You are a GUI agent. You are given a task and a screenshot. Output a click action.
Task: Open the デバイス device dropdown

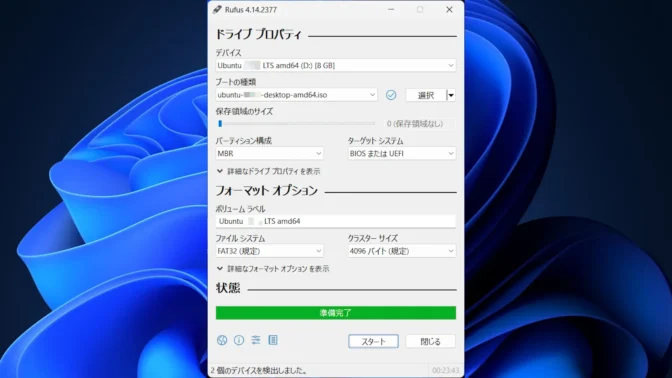tap(336, 66)
